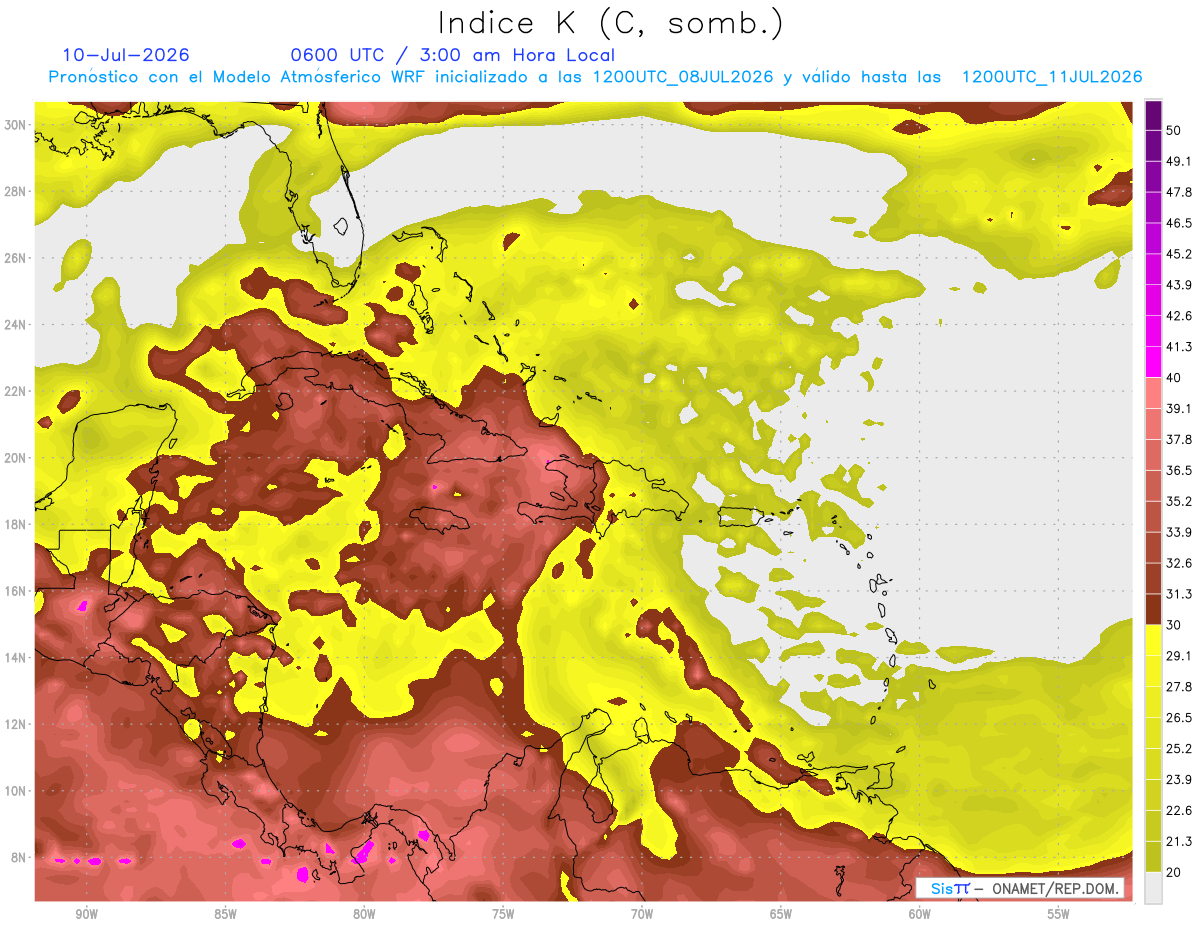Viewport: 1200px width, 927px height.
Task: Click the latitude label "30N"
Action: [x=14, y=125]
